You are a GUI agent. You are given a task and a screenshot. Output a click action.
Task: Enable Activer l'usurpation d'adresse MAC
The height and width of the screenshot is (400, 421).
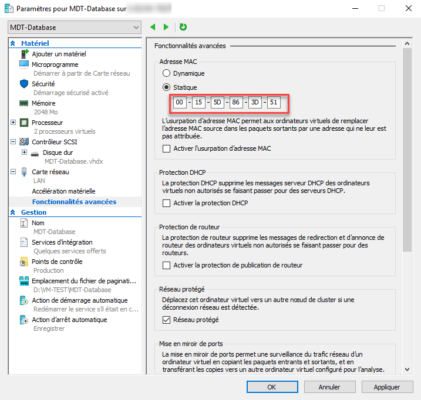coord(166,148)
